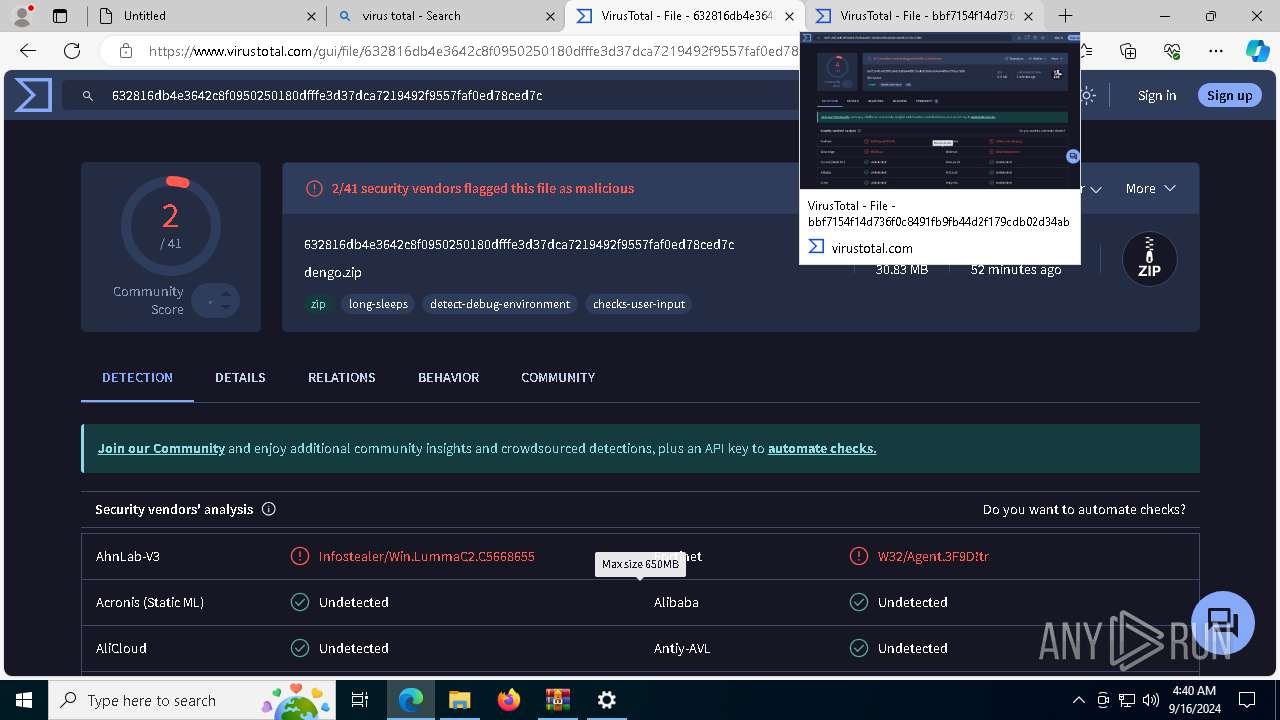Open Edge Settings and more menu
Image resolution: width=1280 pixels, height=720 pixels.
1215,51
